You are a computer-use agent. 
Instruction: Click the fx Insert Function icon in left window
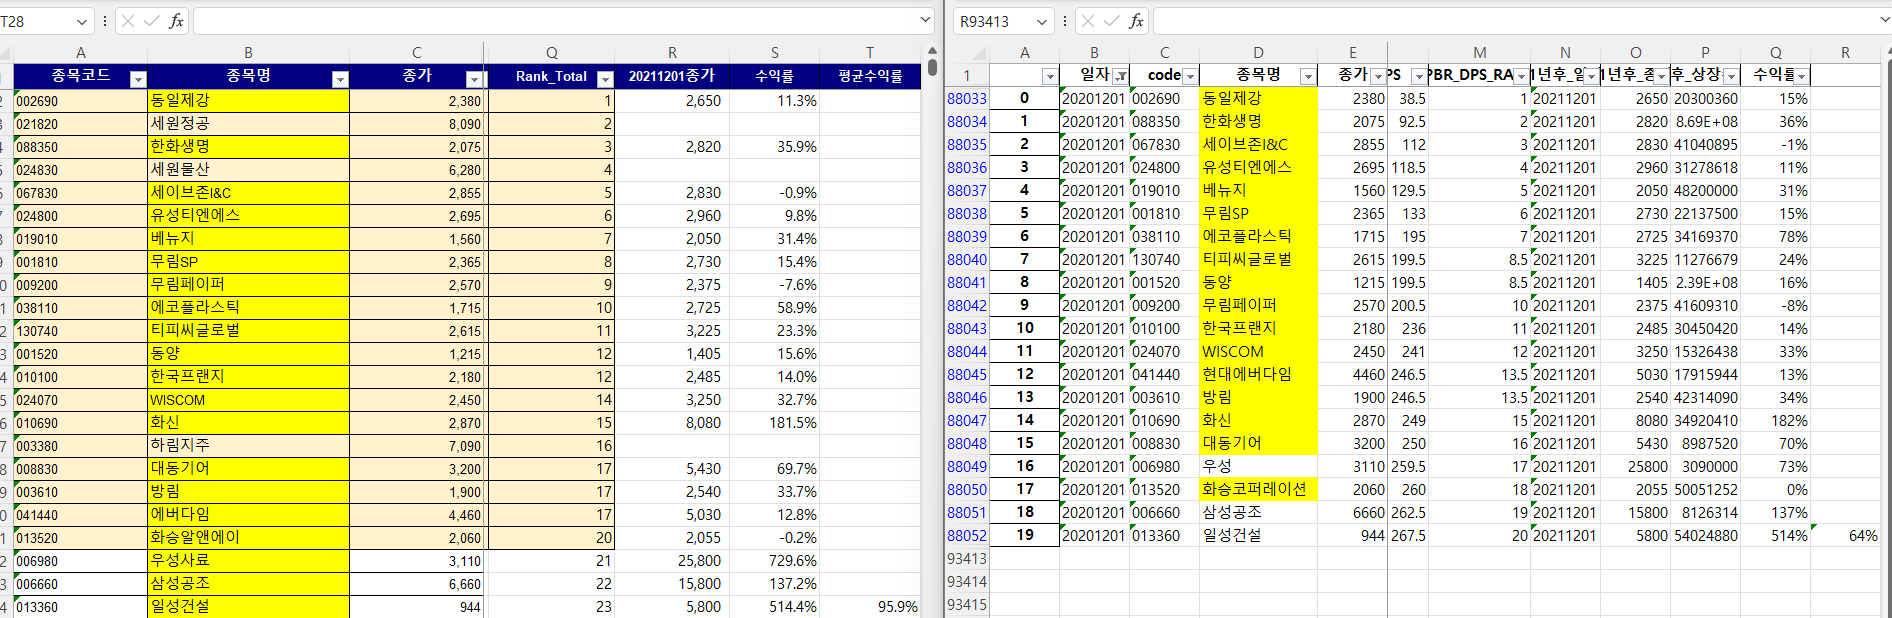[176, 21]
